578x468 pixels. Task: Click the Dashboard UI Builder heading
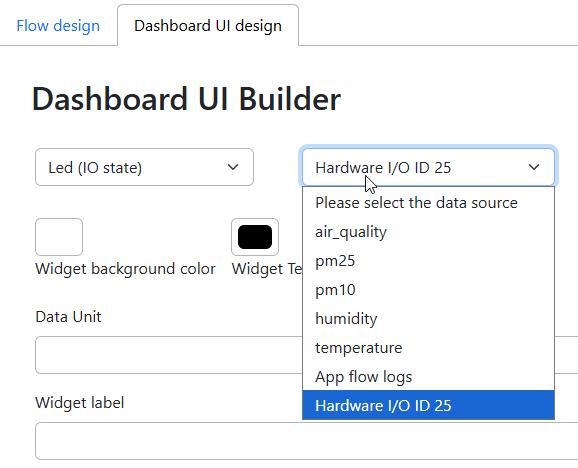(x=187, y=99)
